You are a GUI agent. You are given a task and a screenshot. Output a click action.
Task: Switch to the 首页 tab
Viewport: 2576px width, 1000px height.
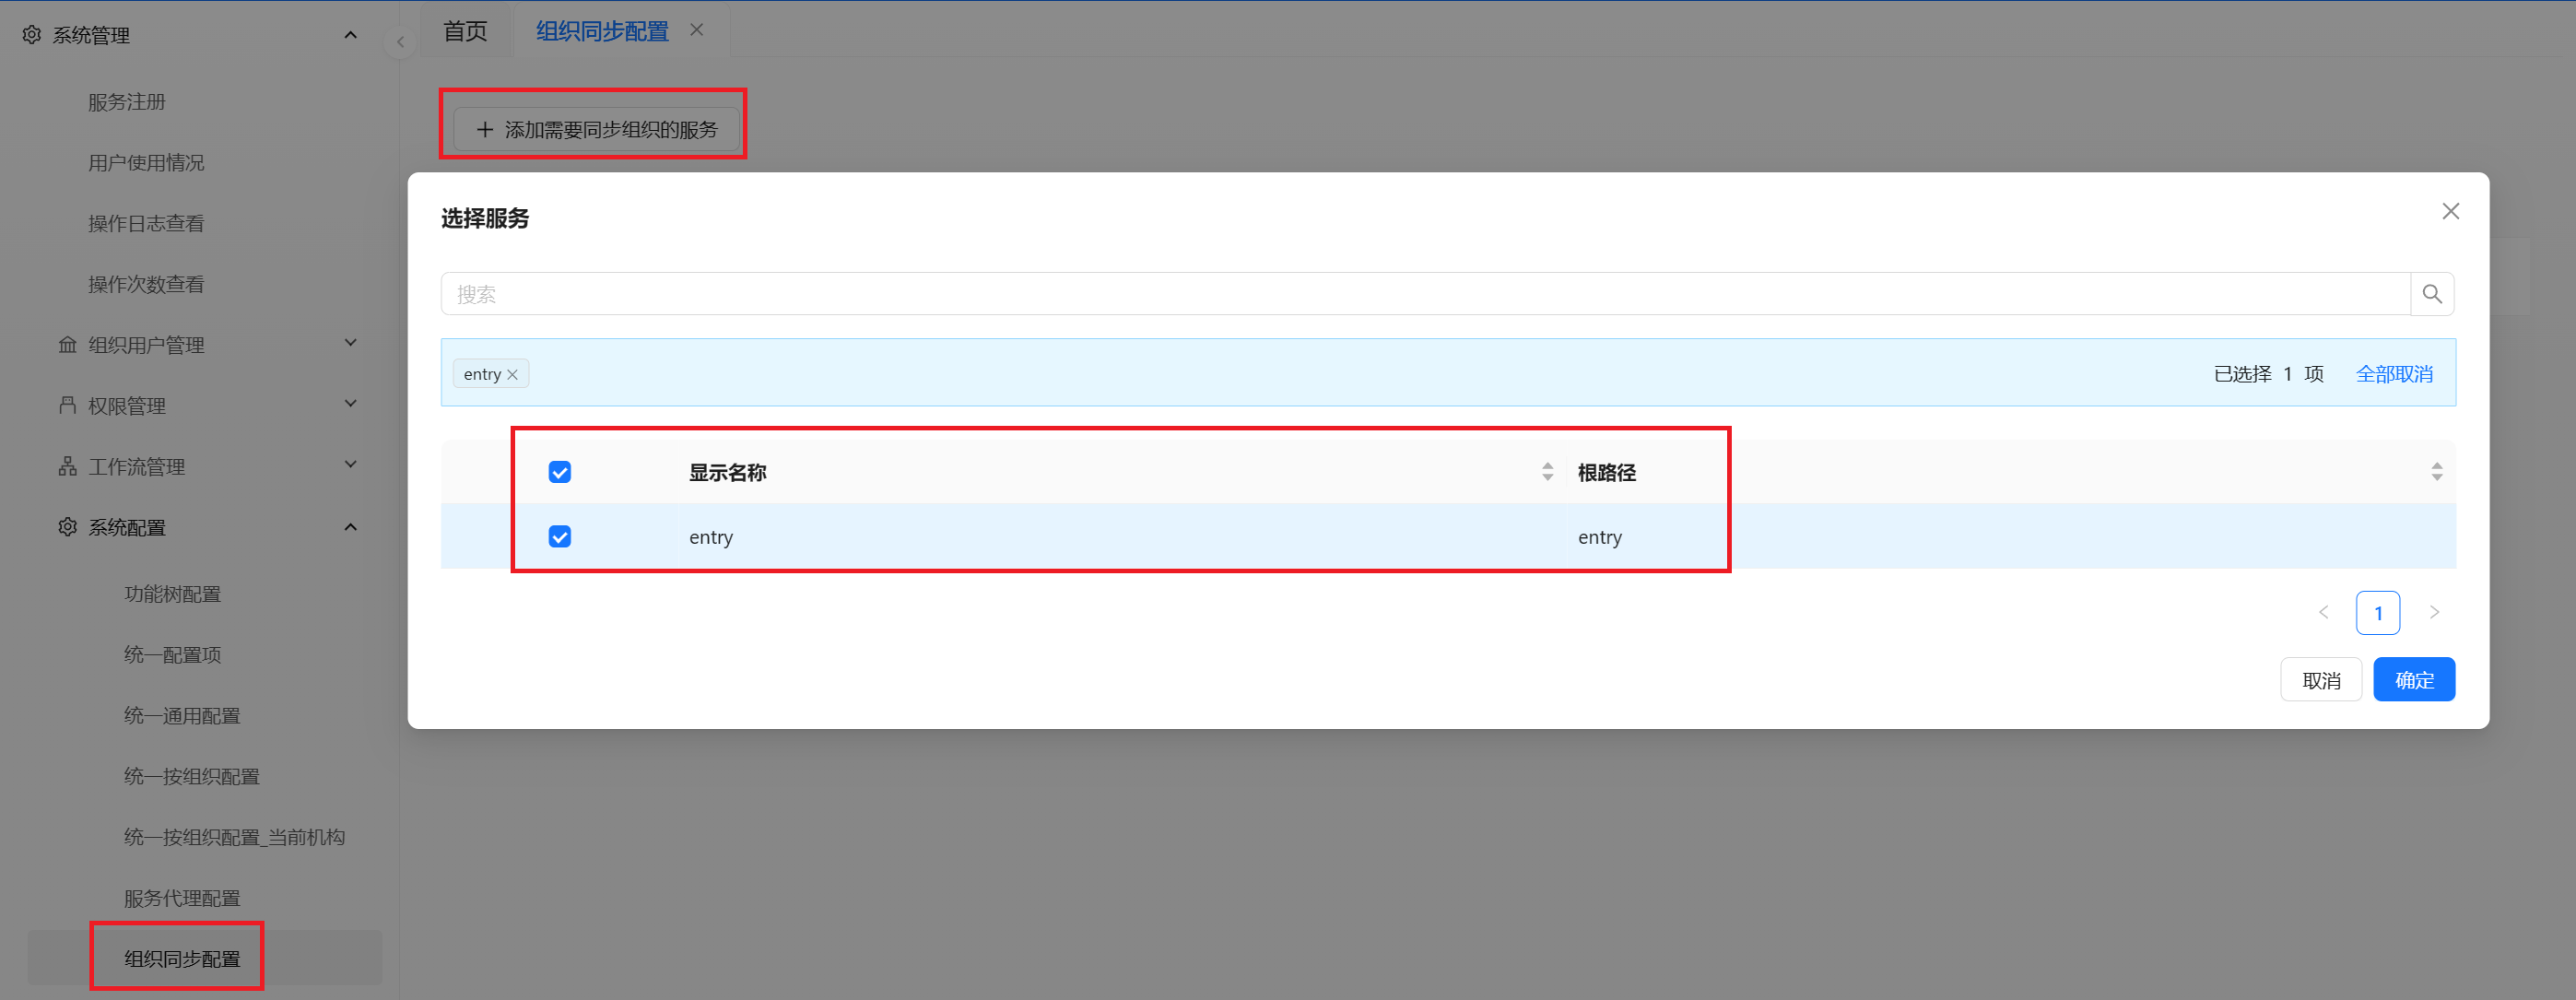tap(465, 31)
